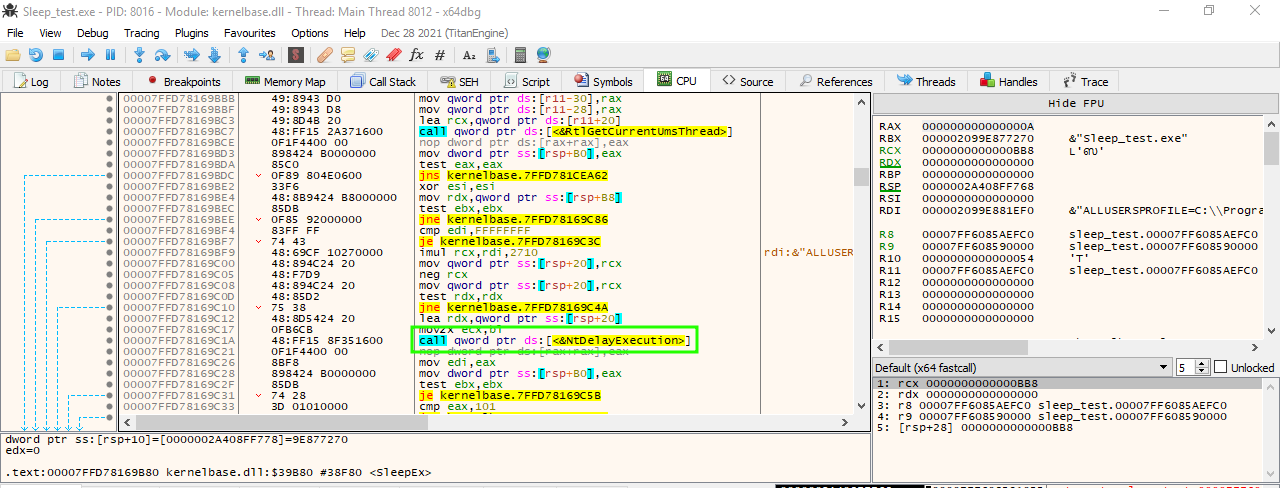
Task: Click the Open file folder icon
Action: pos(14,54)
